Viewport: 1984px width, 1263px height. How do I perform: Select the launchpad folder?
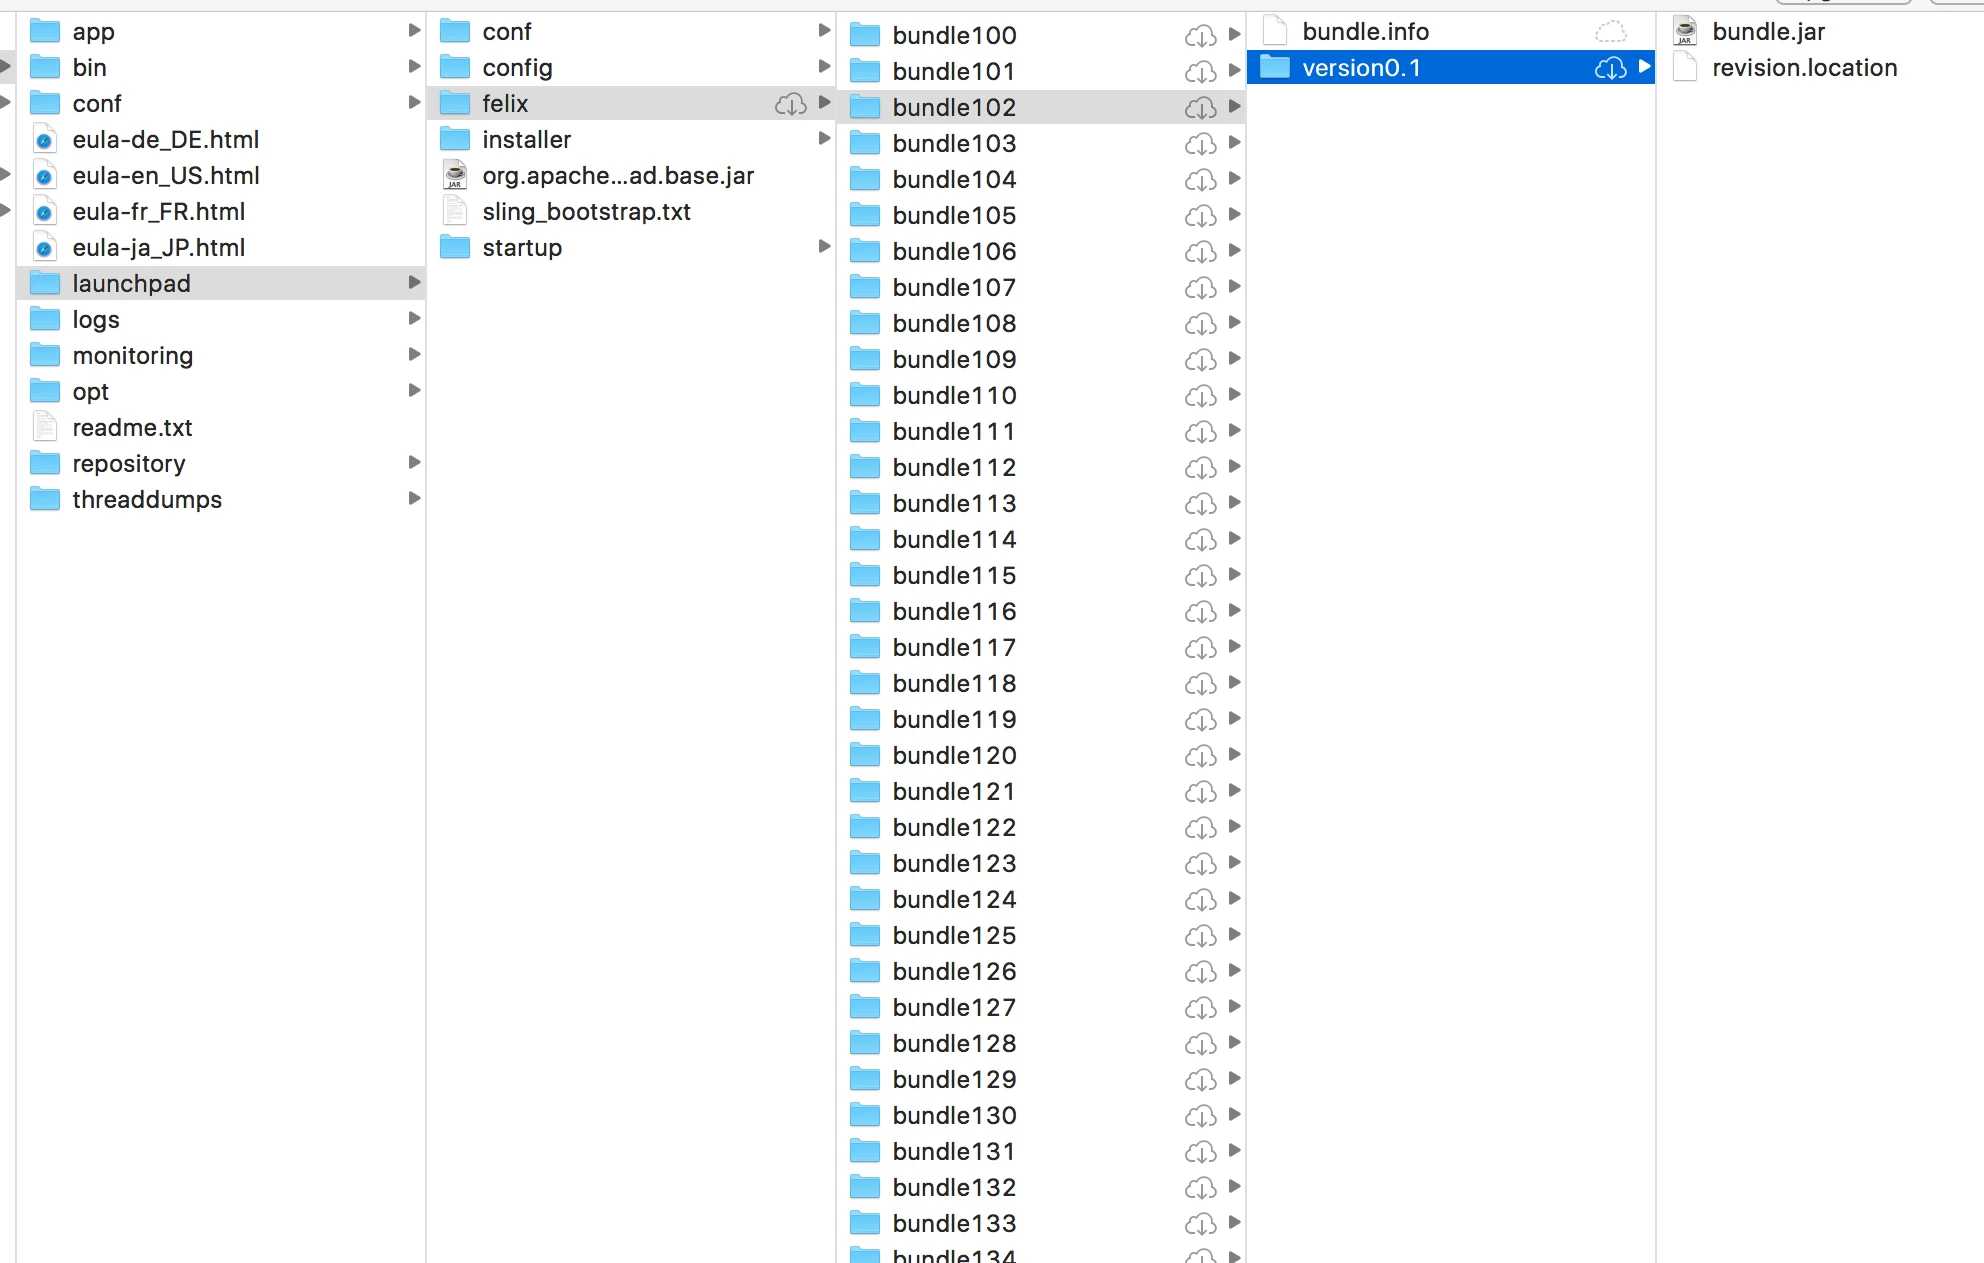click(131, 284)
